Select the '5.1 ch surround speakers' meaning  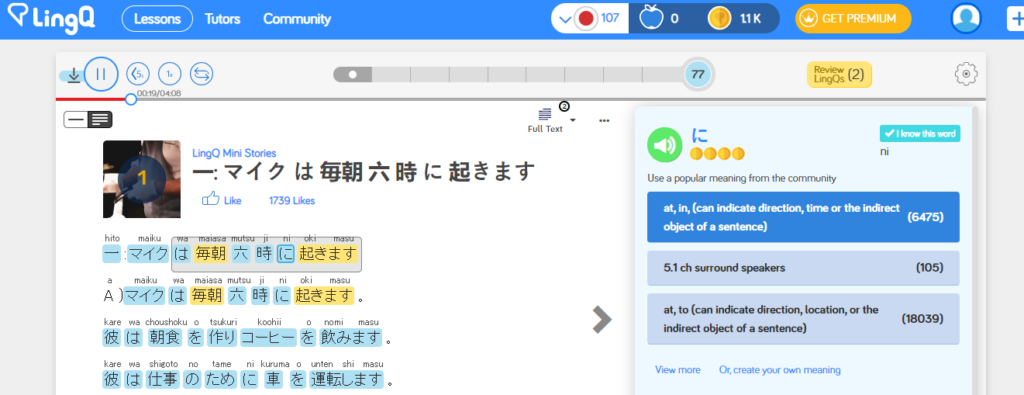pos(803,268)
